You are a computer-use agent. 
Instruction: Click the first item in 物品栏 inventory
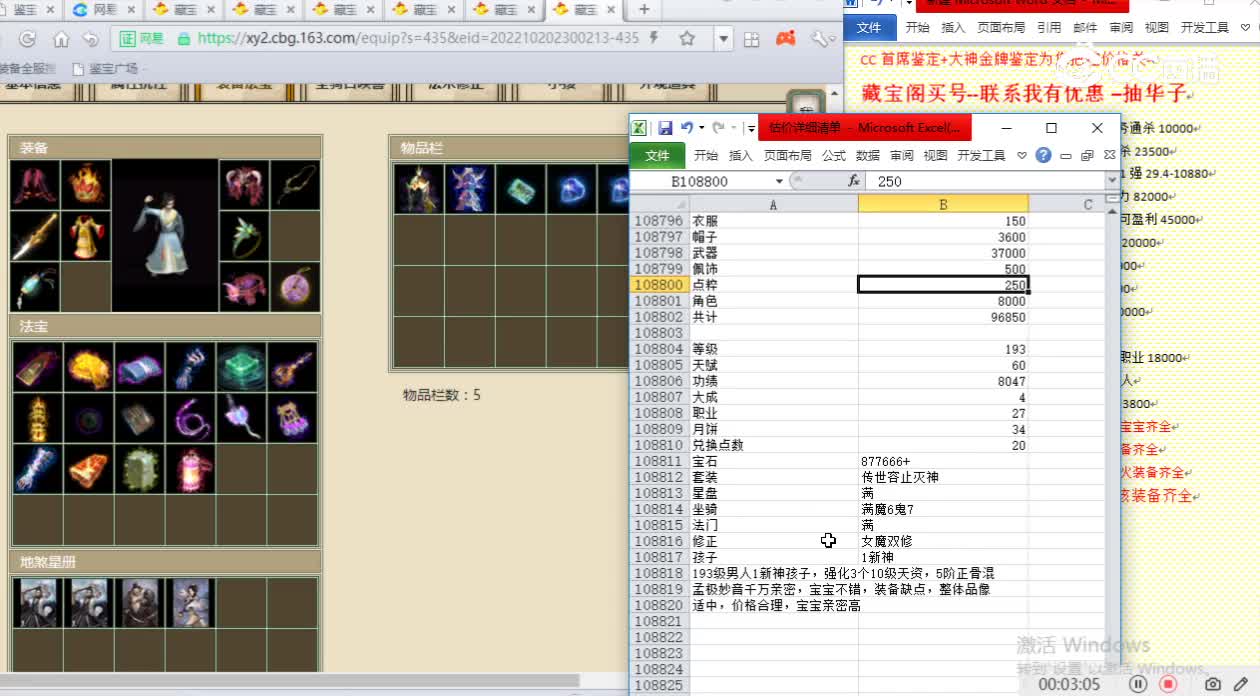[x=418, y=189]
